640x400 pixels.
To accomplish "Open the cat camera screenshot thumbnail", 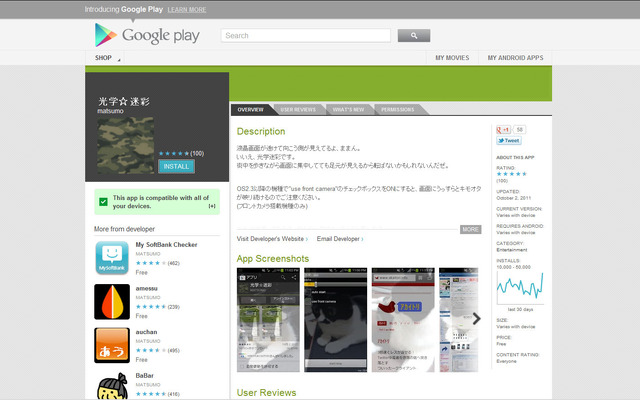I will tap(336, 320).
